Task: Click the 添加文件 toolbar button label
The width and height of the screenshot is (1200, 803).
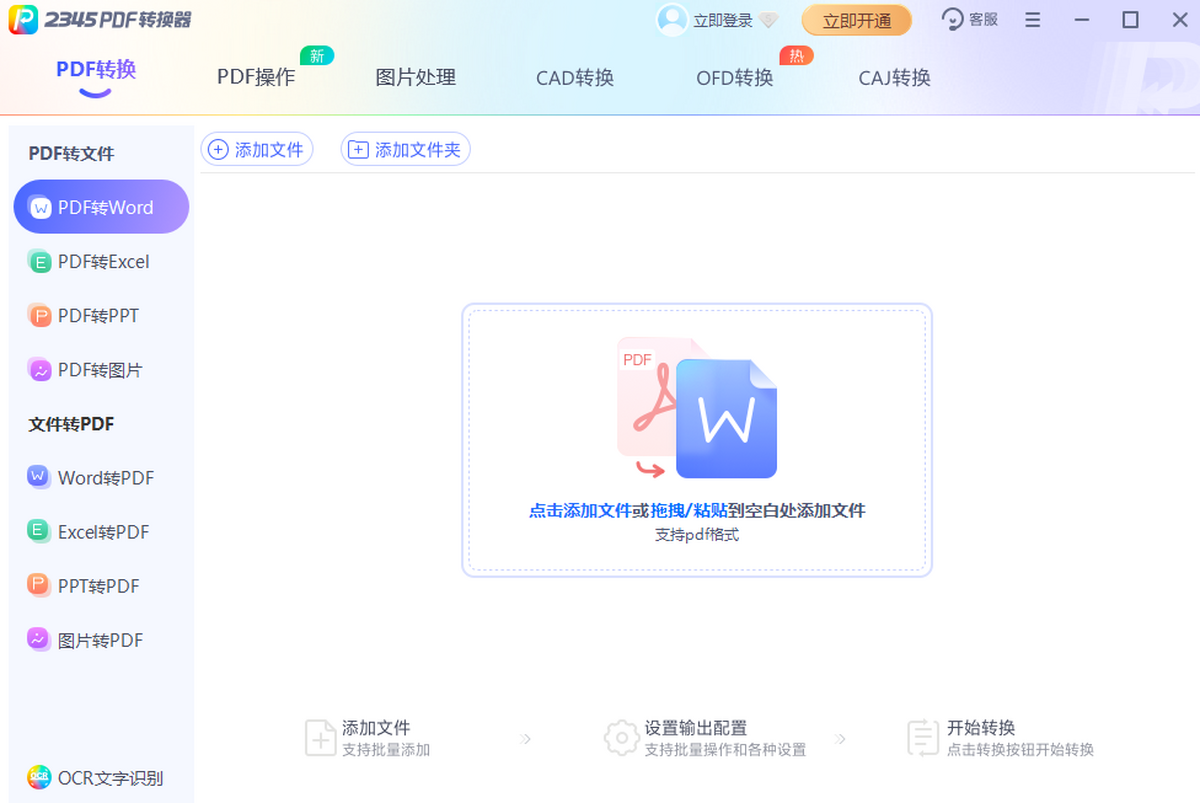Action: [x=269, y=150]
